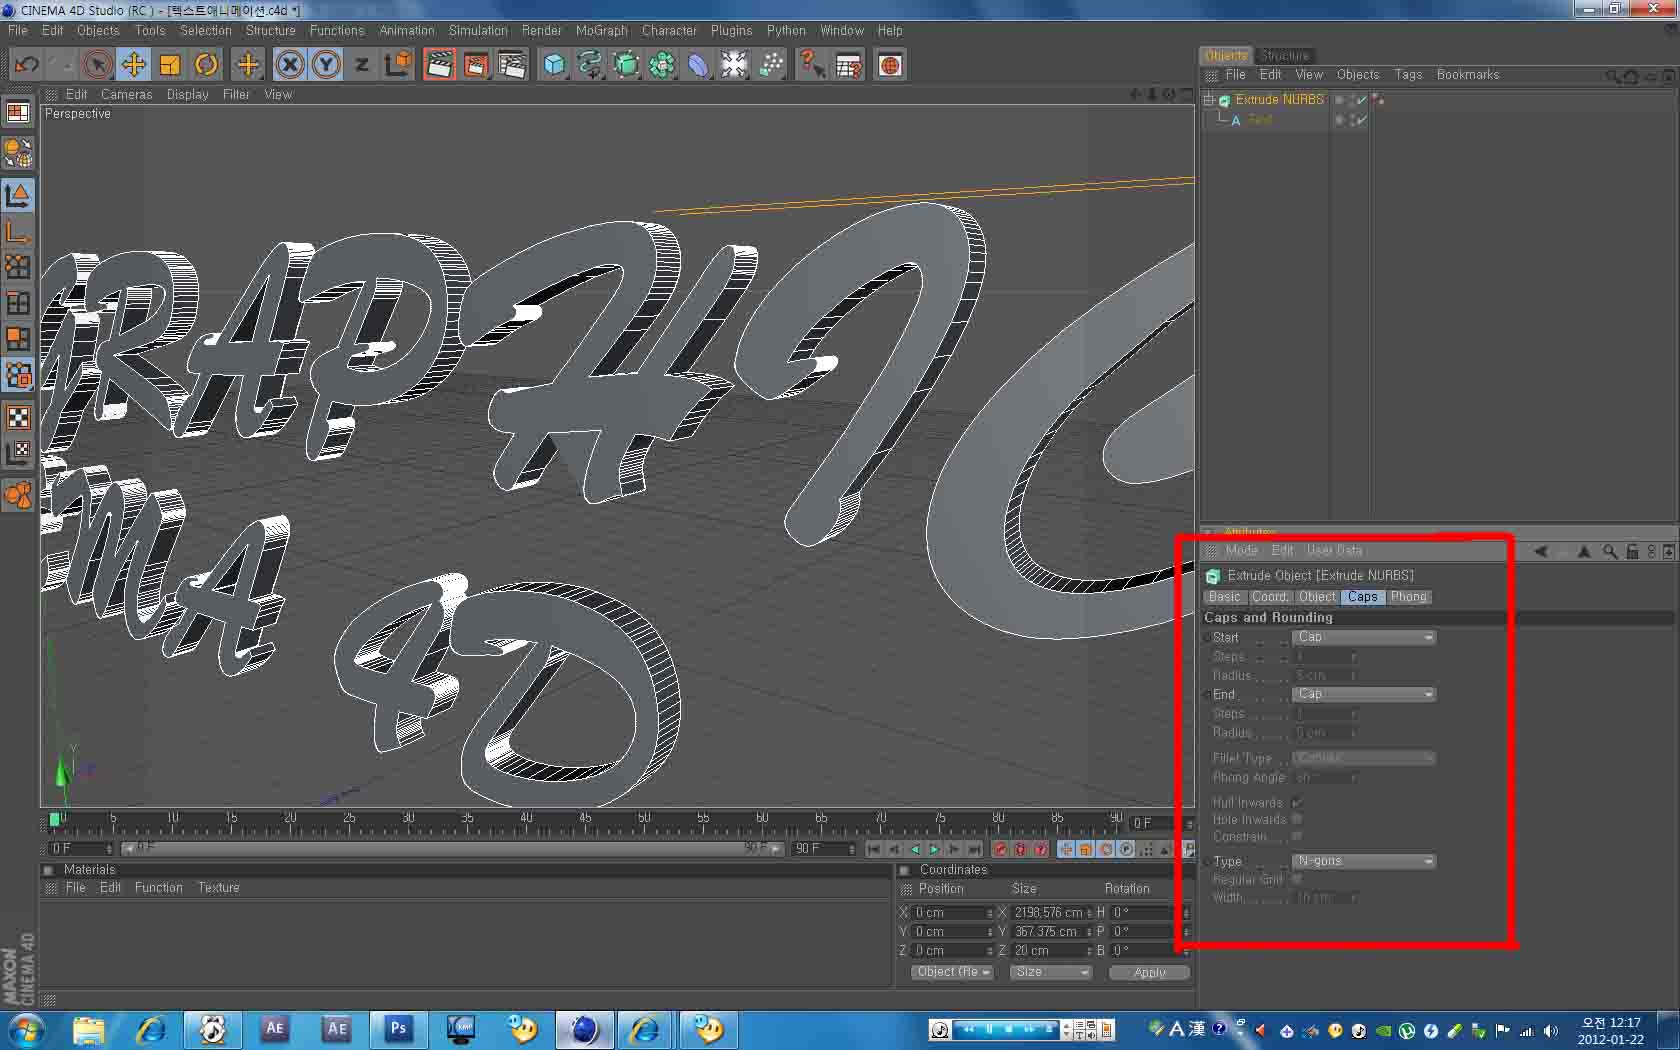Open Windows Start menu
Screen dimensions: 1680x1050
pyautogui.click(x=26, y=1029)
